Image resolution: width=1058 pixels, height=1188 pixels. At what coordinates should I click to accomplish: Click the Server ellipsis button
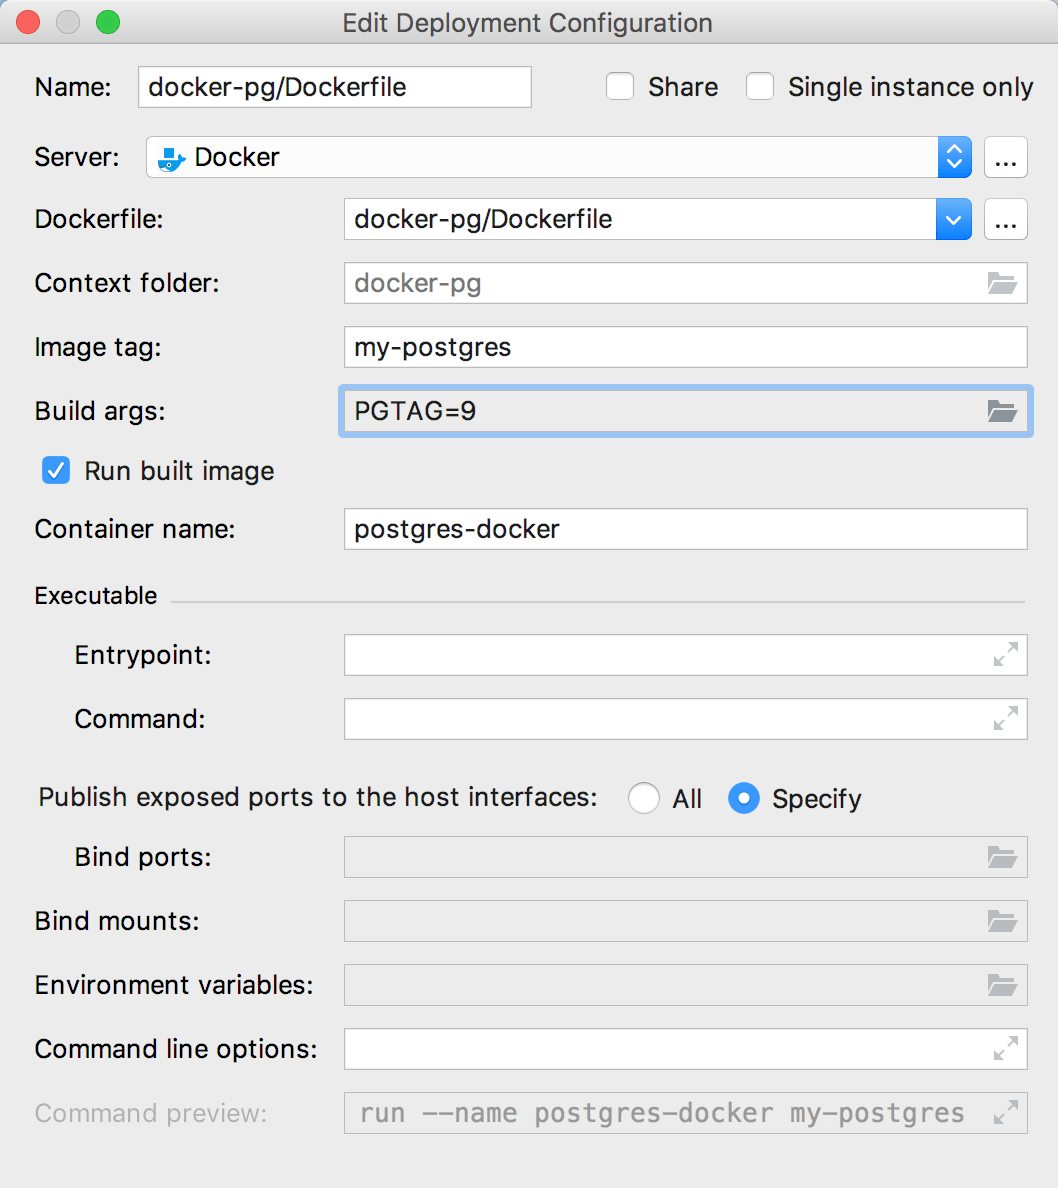(x=1006, y=157)
